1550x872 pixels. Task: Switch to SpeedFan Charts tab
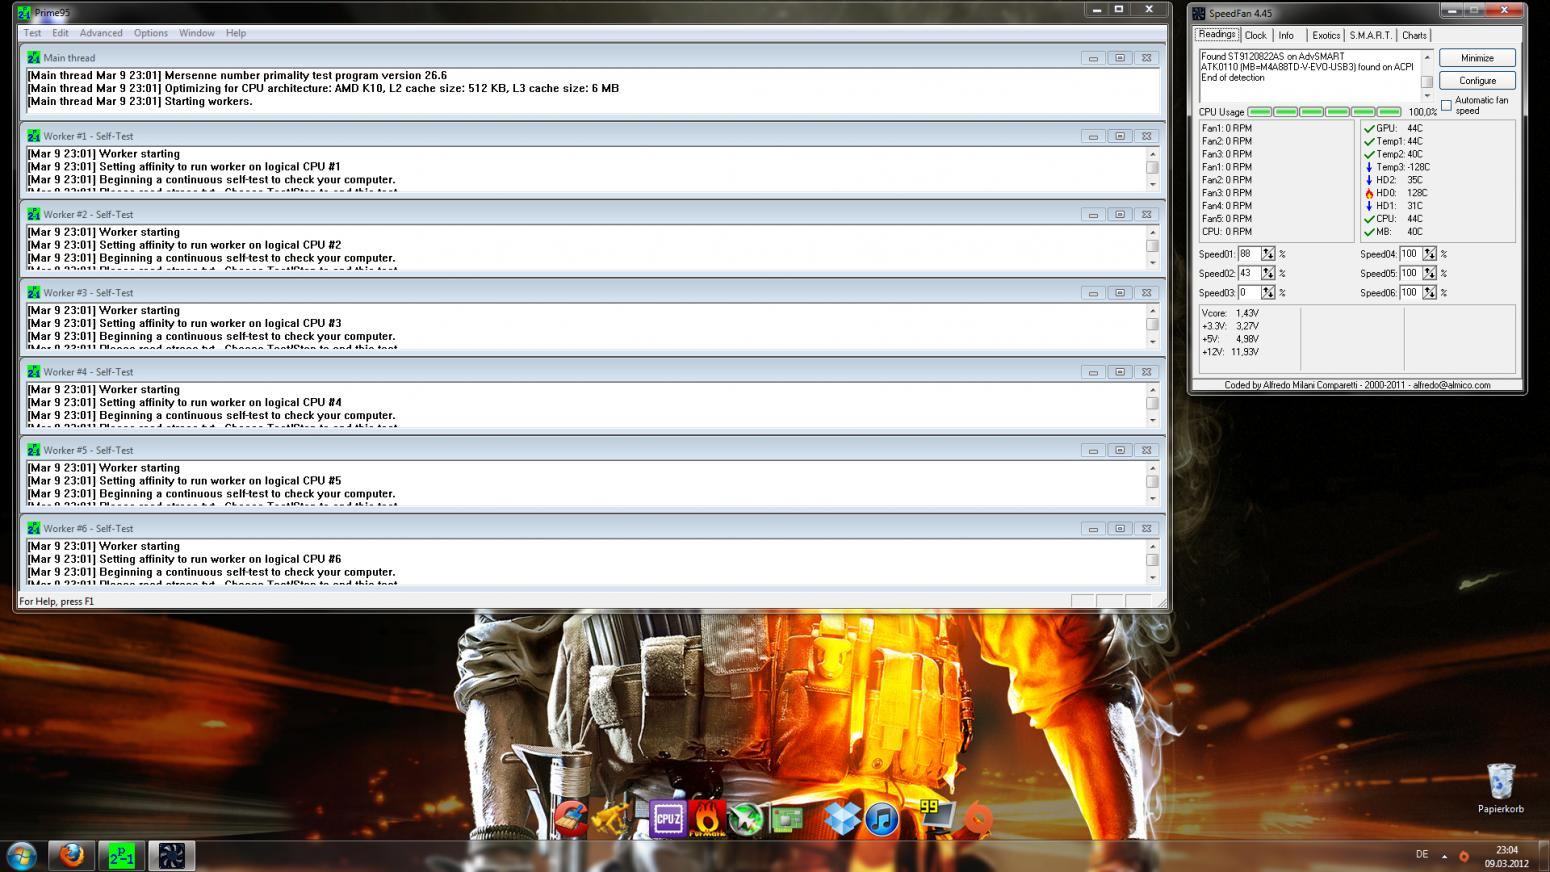(1414, 35)
